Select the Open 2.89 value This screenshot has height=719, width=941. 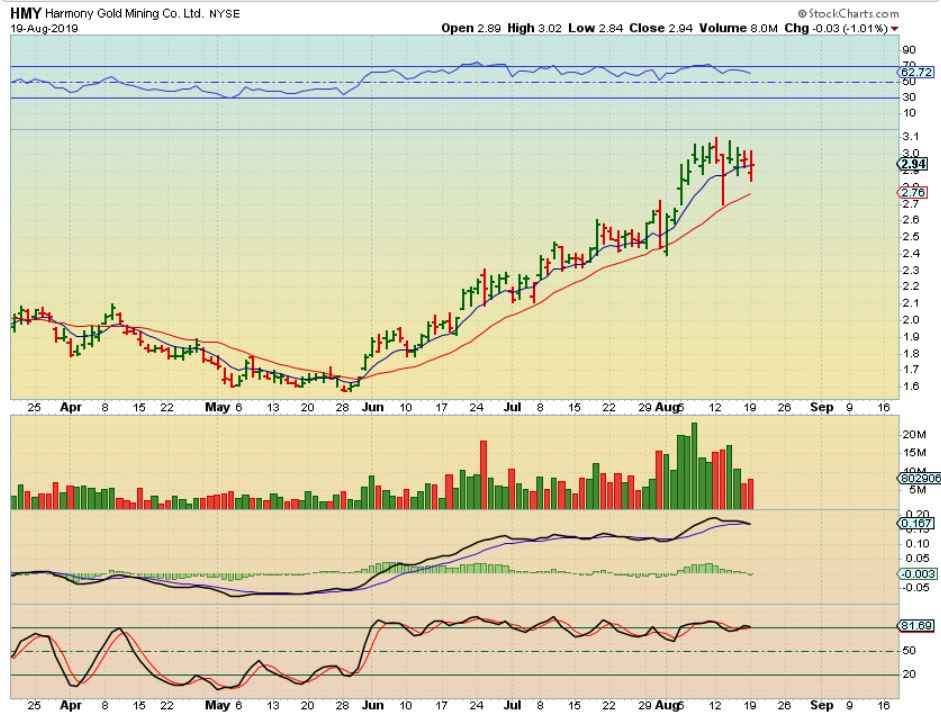pyautogui.click(x=470, y=28)
